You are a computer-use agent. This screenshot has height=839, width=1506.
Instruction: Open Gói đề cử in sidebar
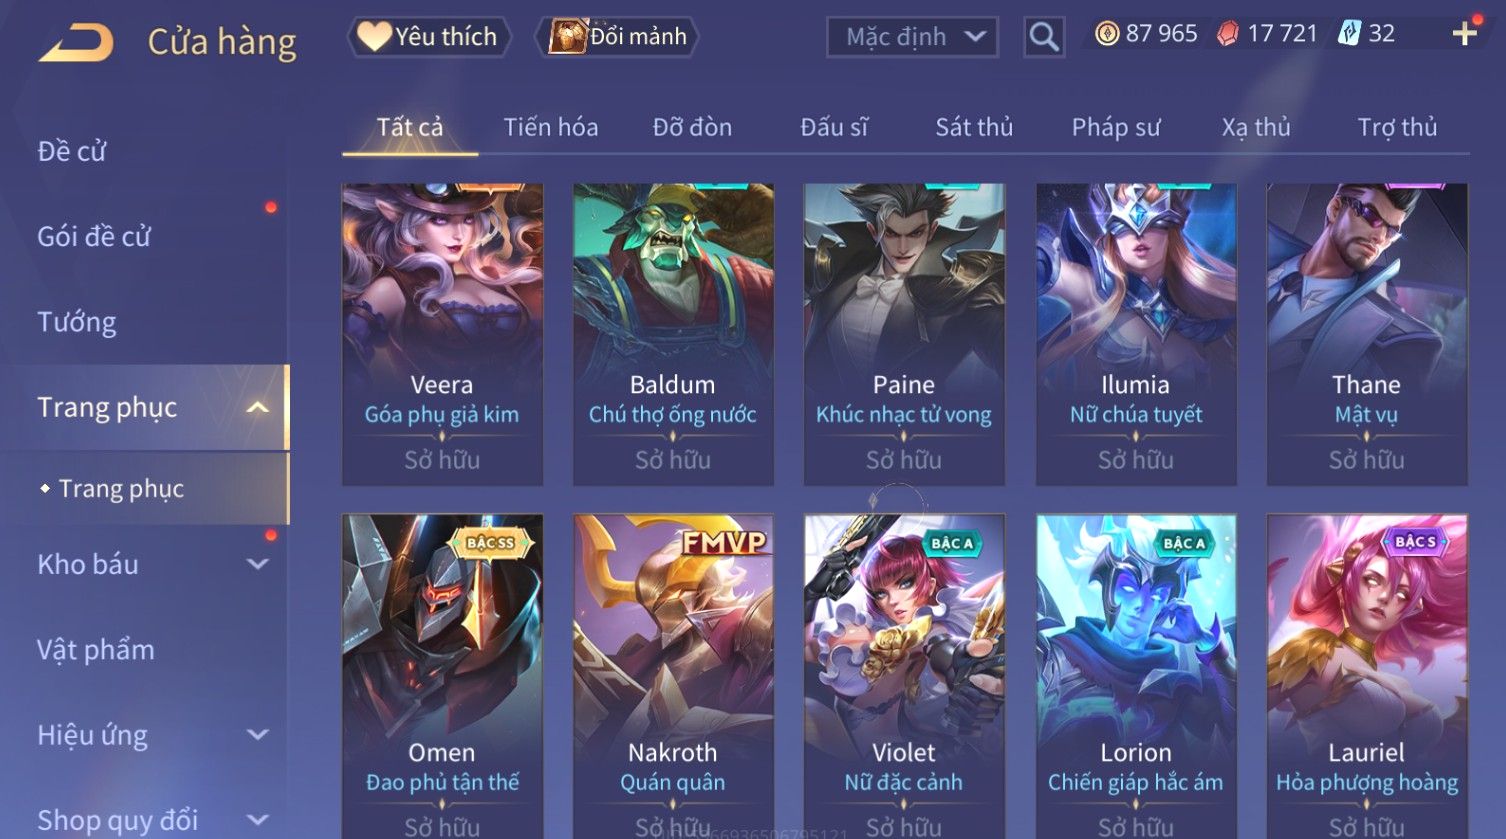pyautogui.click(x=94, y=237)
